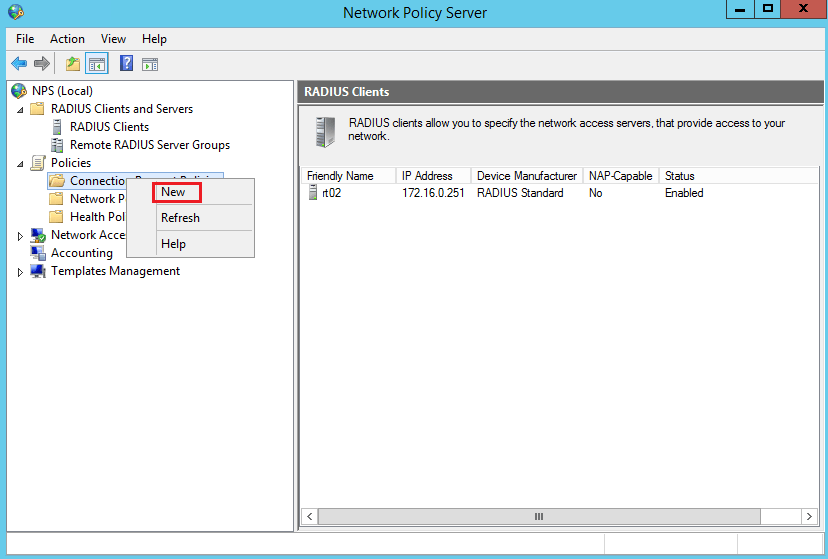Image resolution: width=828 pixels, height=559 pixels.
Task: Click the Remote RADIUS Server Groups icon
Action: 57,145
